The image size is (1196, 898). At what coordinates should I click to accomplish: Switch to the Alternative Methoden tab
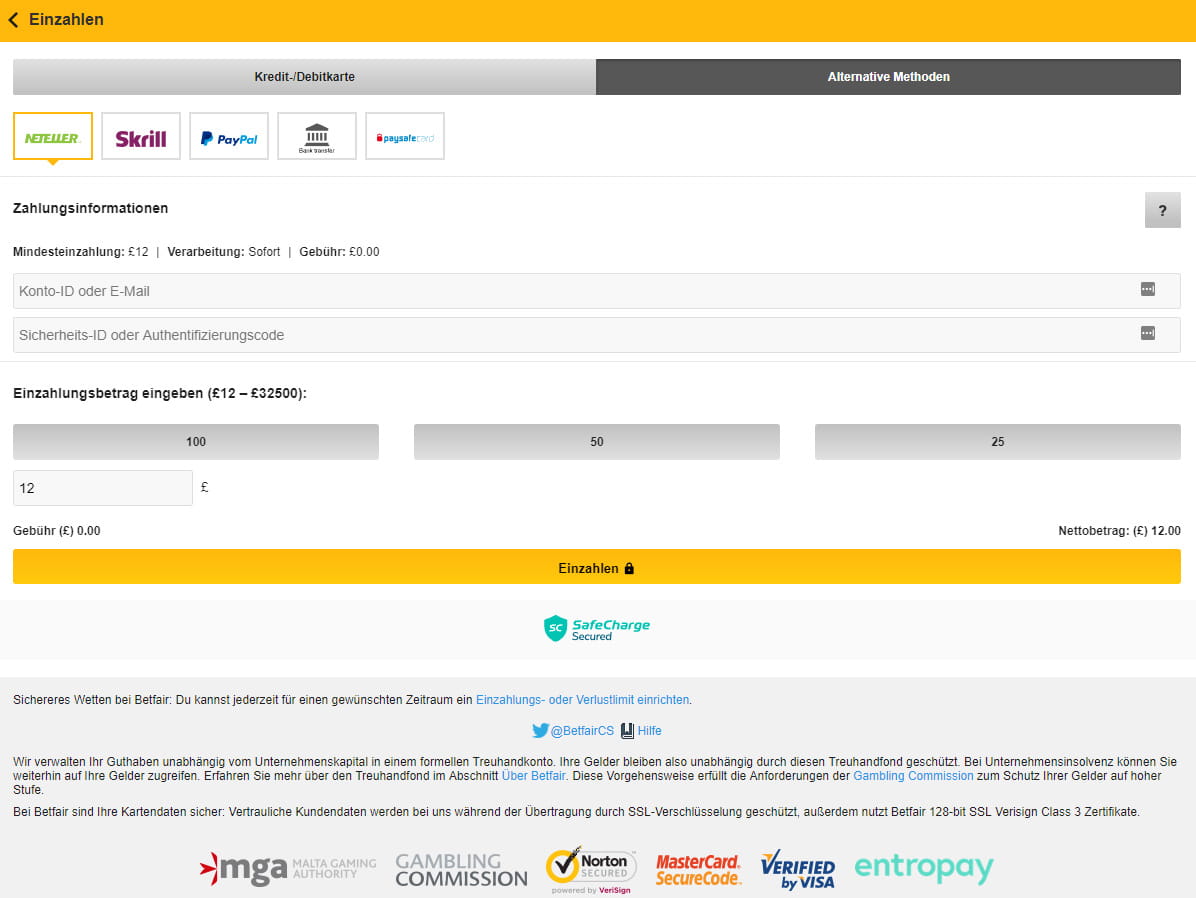(x=889, y=77)
